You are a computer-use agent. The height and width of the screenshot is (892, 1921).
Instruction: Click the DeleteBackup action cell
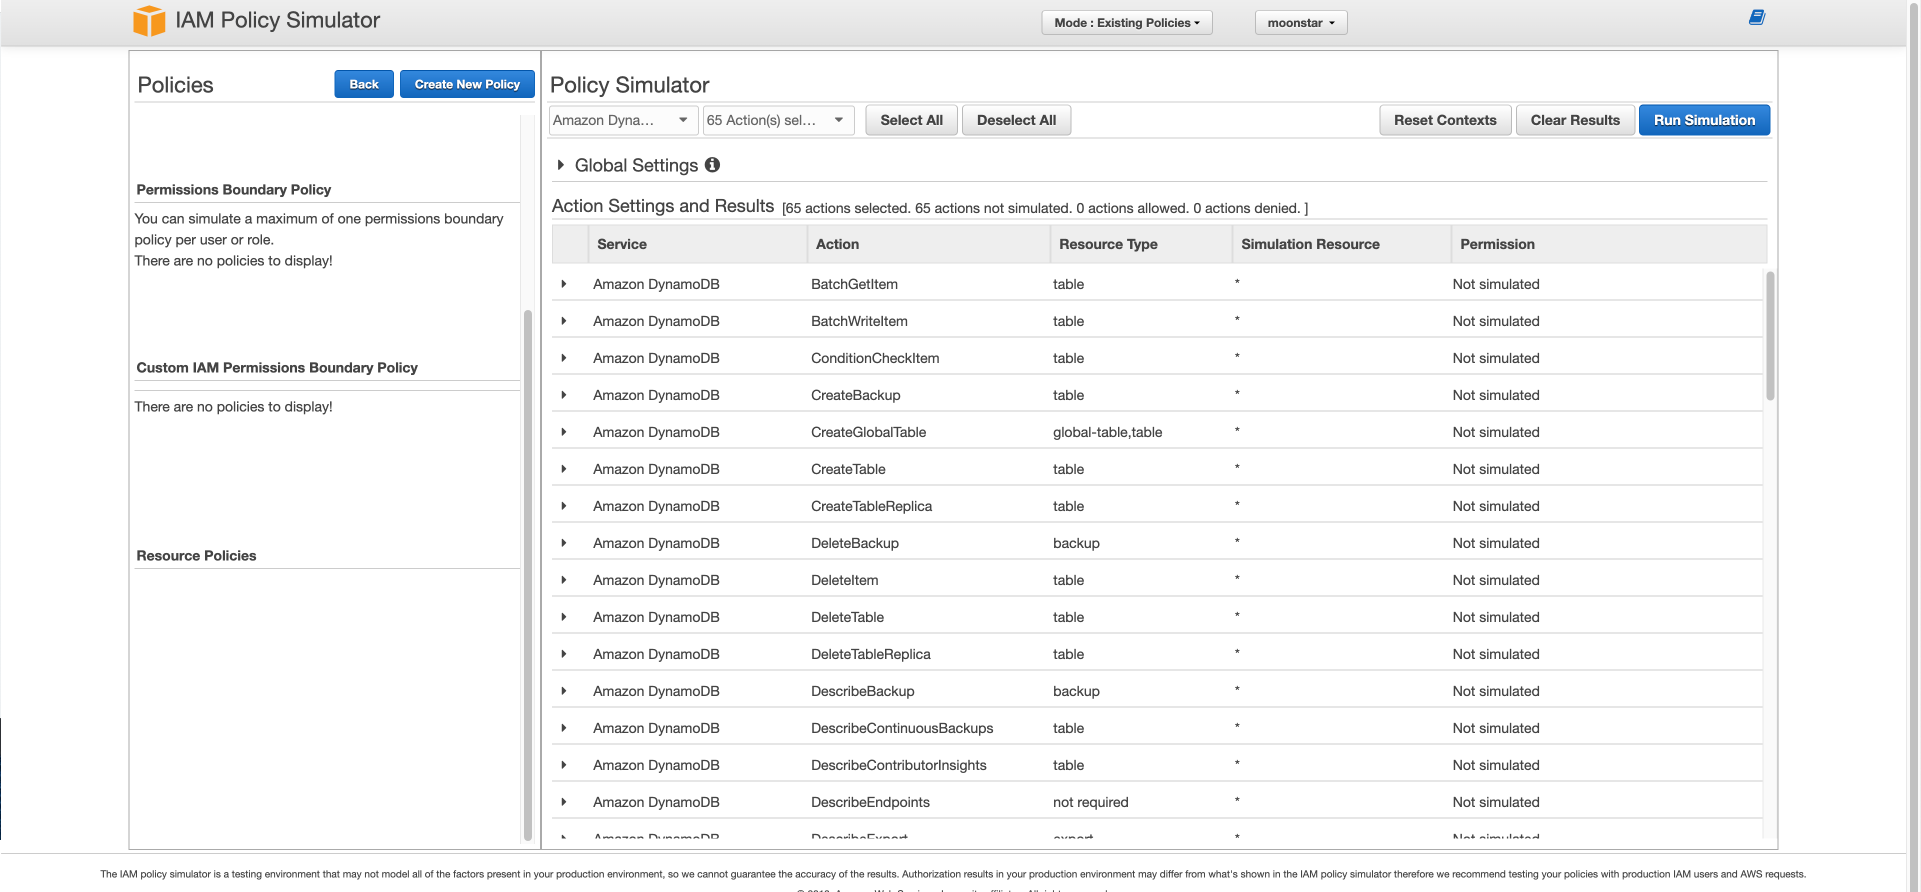pos(855,543)
